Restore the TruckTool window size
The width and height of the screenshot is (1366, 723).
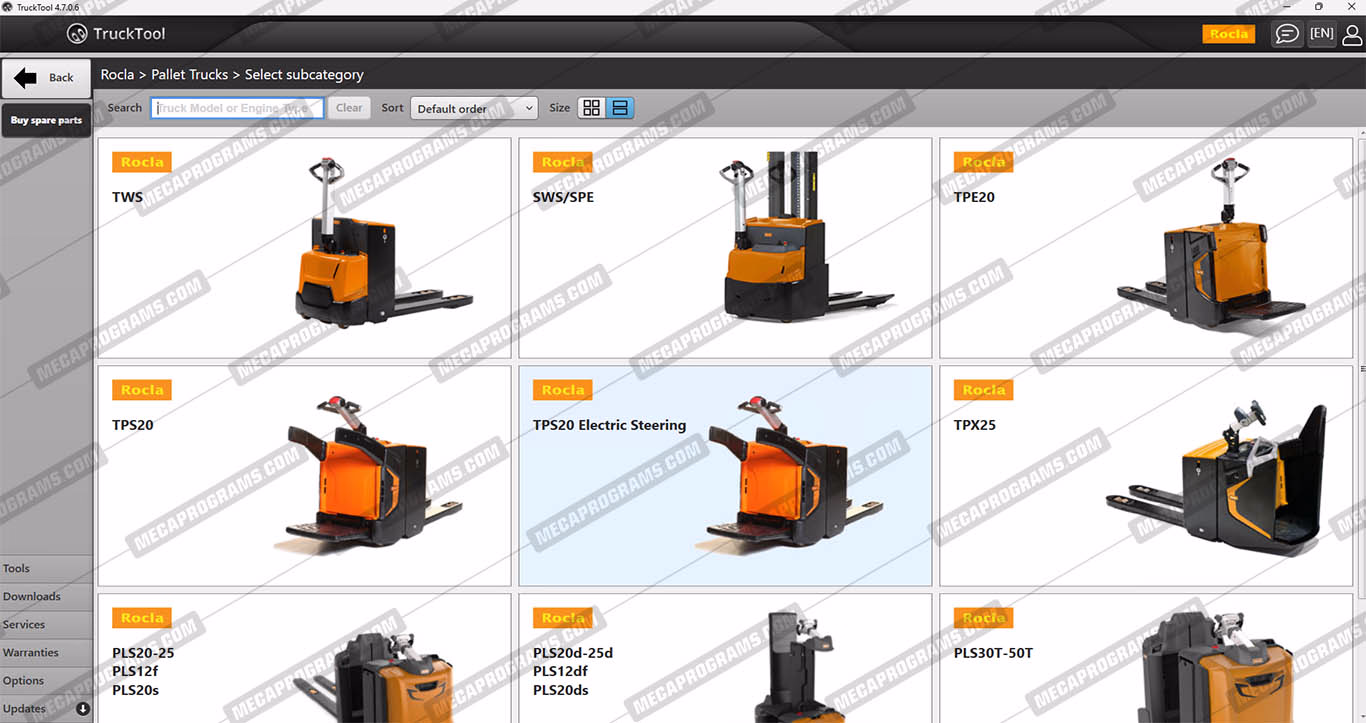1318,7
